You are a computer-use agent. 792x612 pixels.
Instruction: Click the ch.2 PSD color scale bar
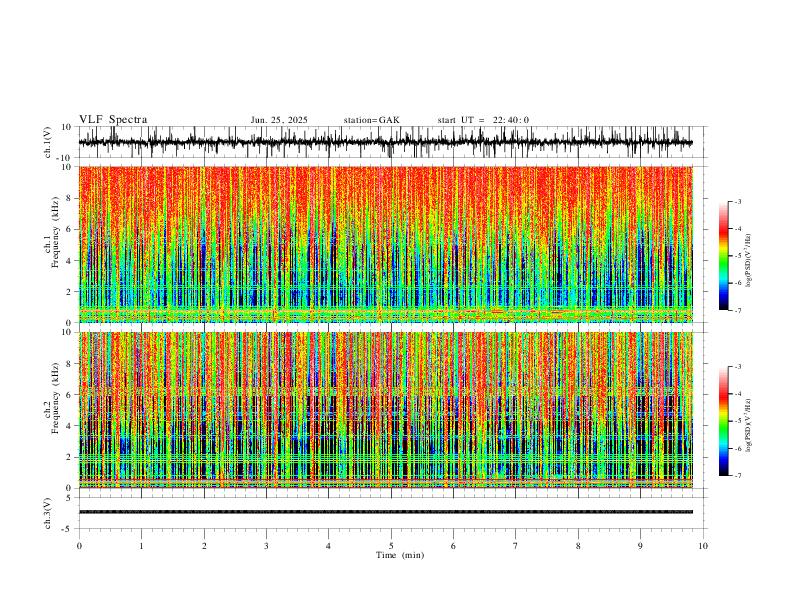point(724,421)
